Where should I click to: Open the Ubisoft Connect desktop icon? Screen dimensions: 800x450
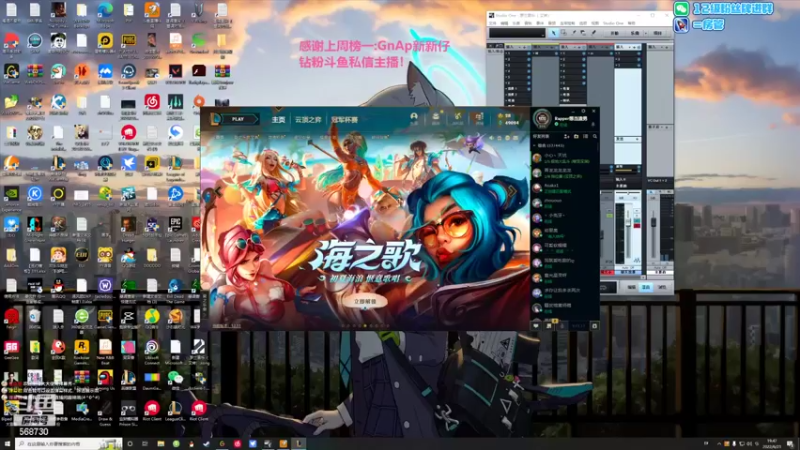[x=152, y=352]
